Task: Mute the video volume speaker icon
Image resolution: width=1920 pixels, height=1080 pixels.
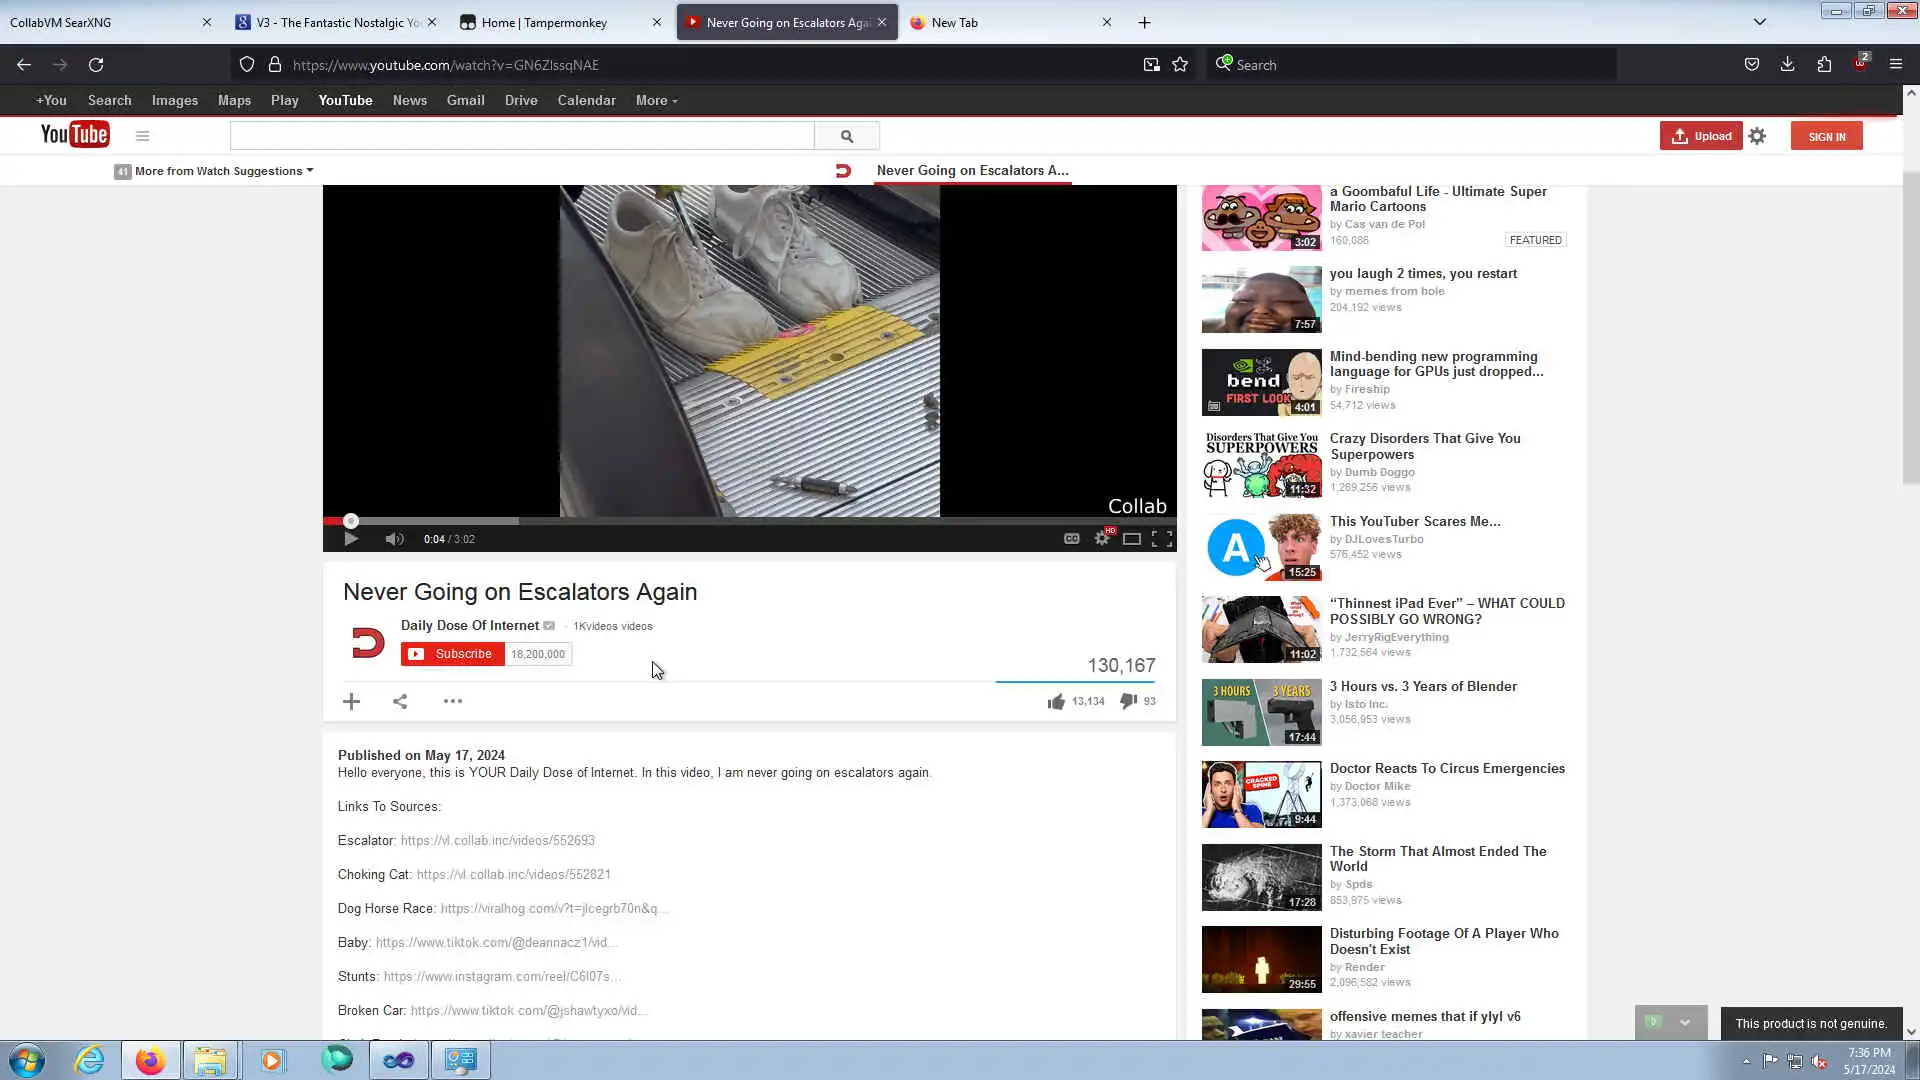Action: point(394,539)
